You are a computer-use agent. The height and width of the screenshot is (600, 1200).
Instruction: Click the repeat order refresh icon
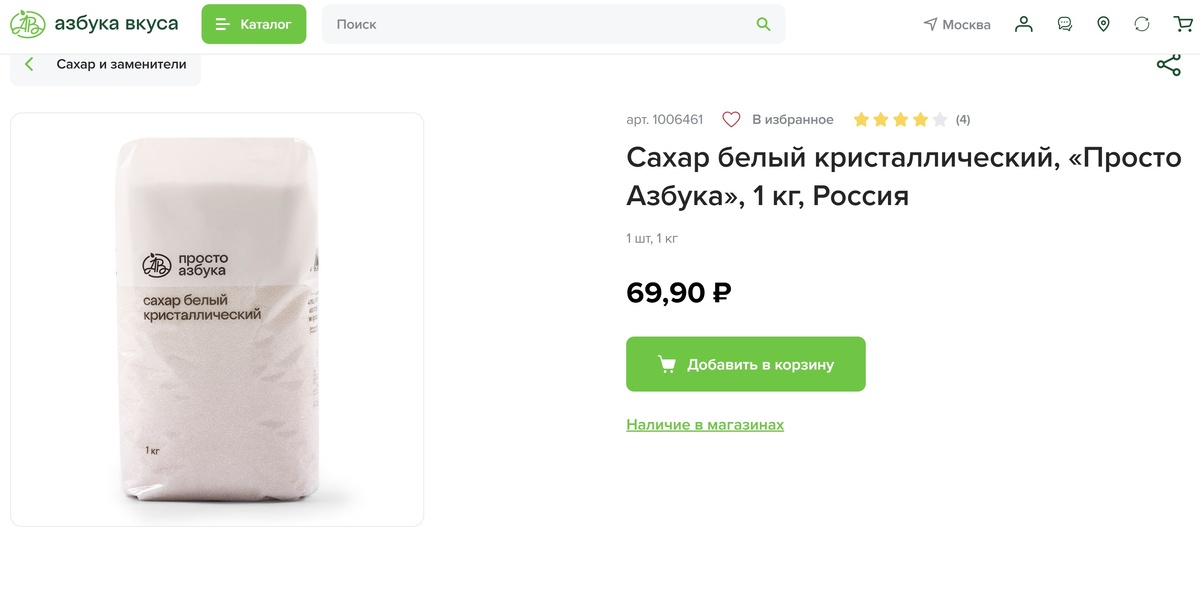(x=1143, y=23)
